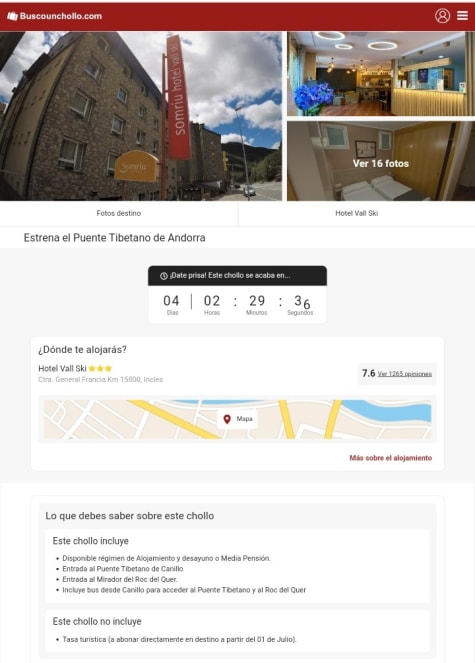Viewport: 475px width, 663px height.
Task: Click the Buscounchollo.com suitcase logo
Action: pos(12,16)
